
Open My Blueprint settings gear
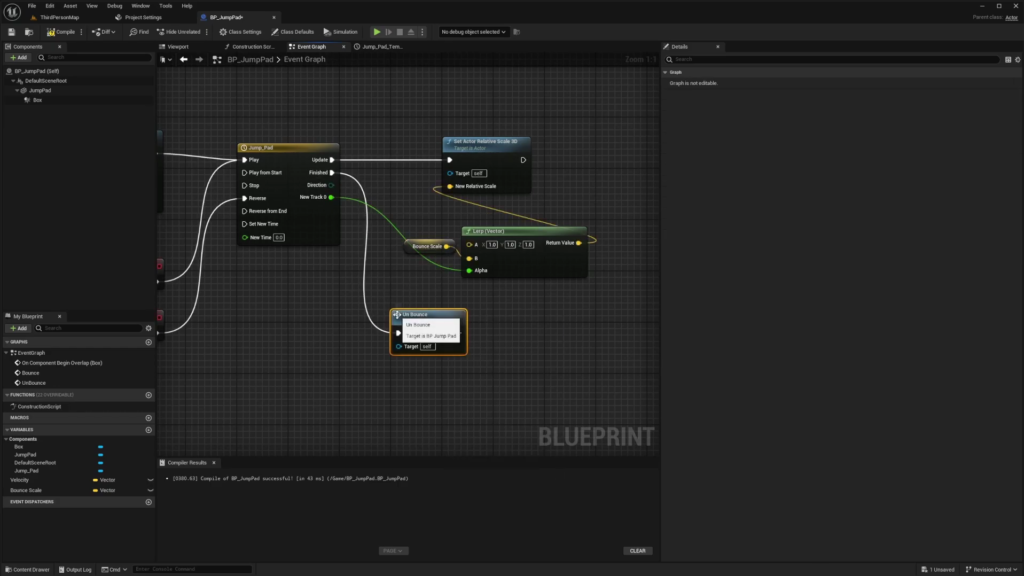click(x=148, y=328)
